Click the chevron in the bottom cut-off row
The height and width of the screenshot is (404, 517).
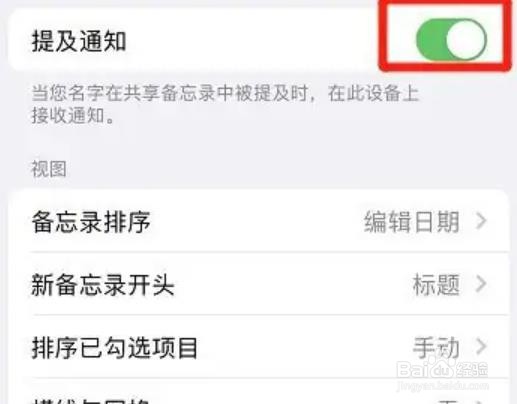tap(481, 401)
